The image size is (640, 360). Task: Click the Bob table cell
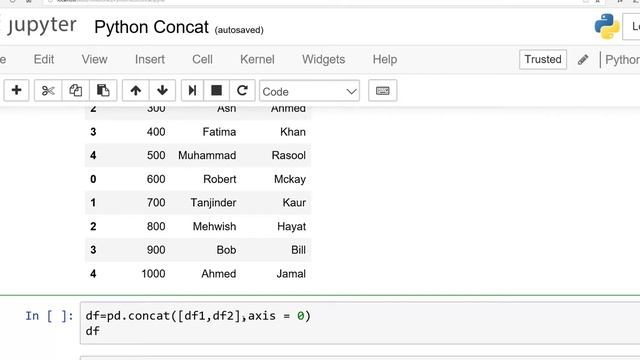tap(226, 250)
